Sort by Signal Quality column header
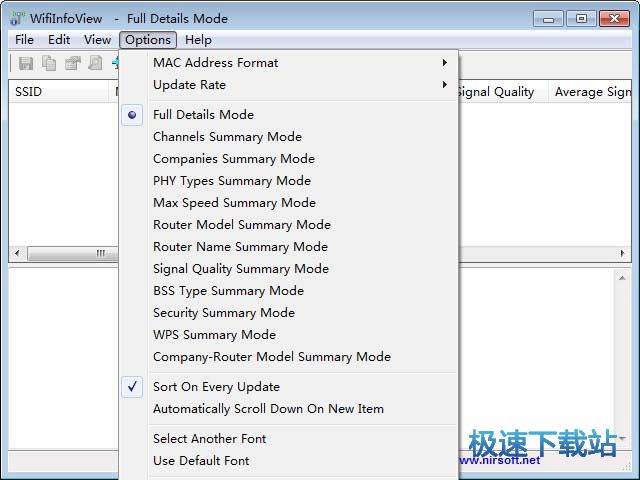 tap(503, 91)
